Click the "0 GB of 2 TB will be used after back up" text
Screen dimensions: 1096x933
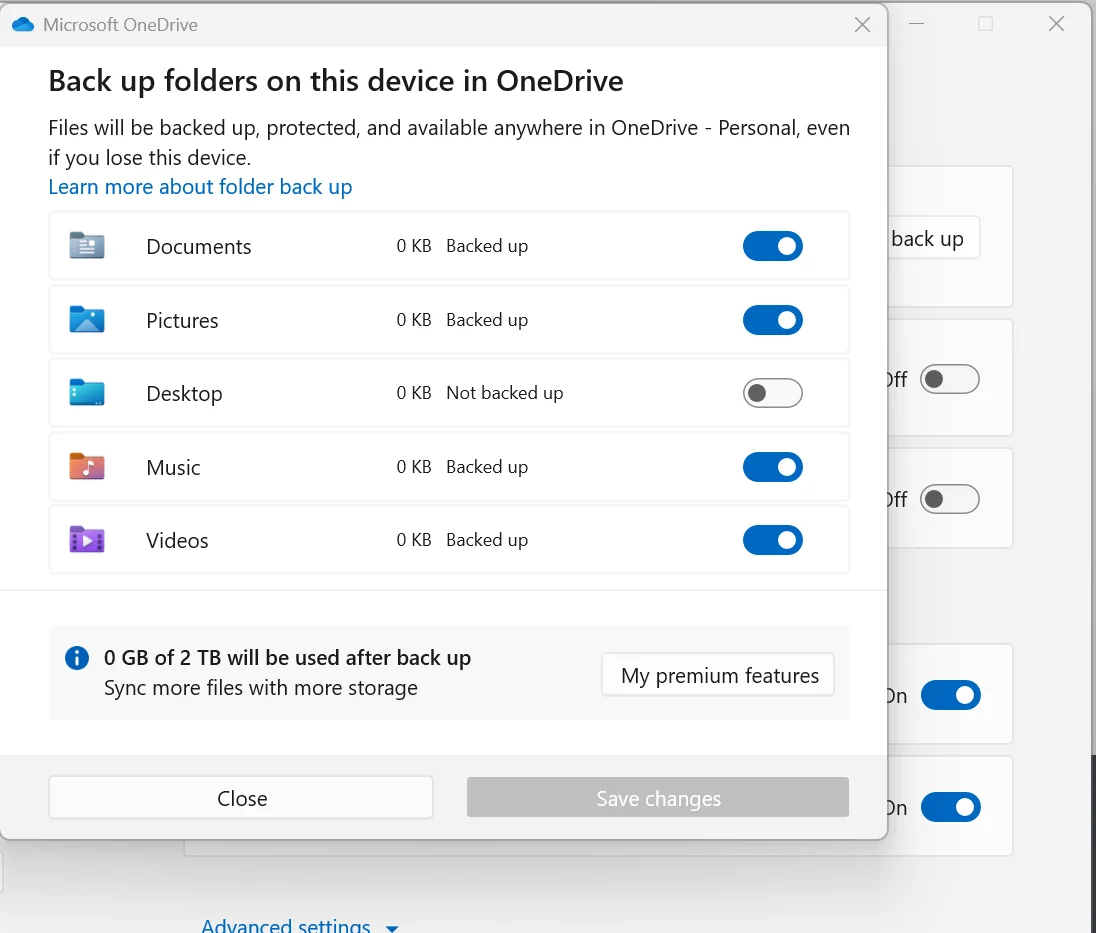(x=287, y=658)
